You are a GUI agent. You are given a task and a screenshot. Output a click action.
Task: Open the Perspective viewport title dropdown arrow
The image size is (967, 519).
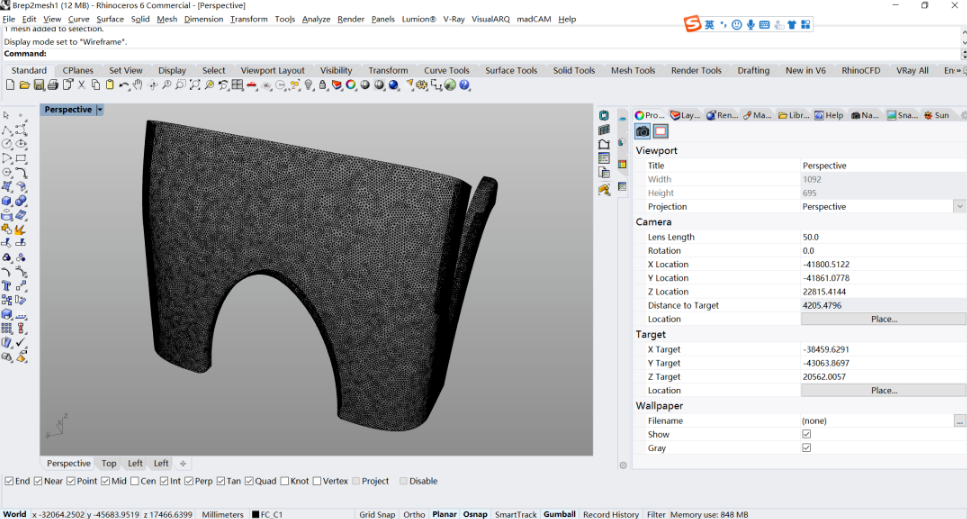[100, 110]
